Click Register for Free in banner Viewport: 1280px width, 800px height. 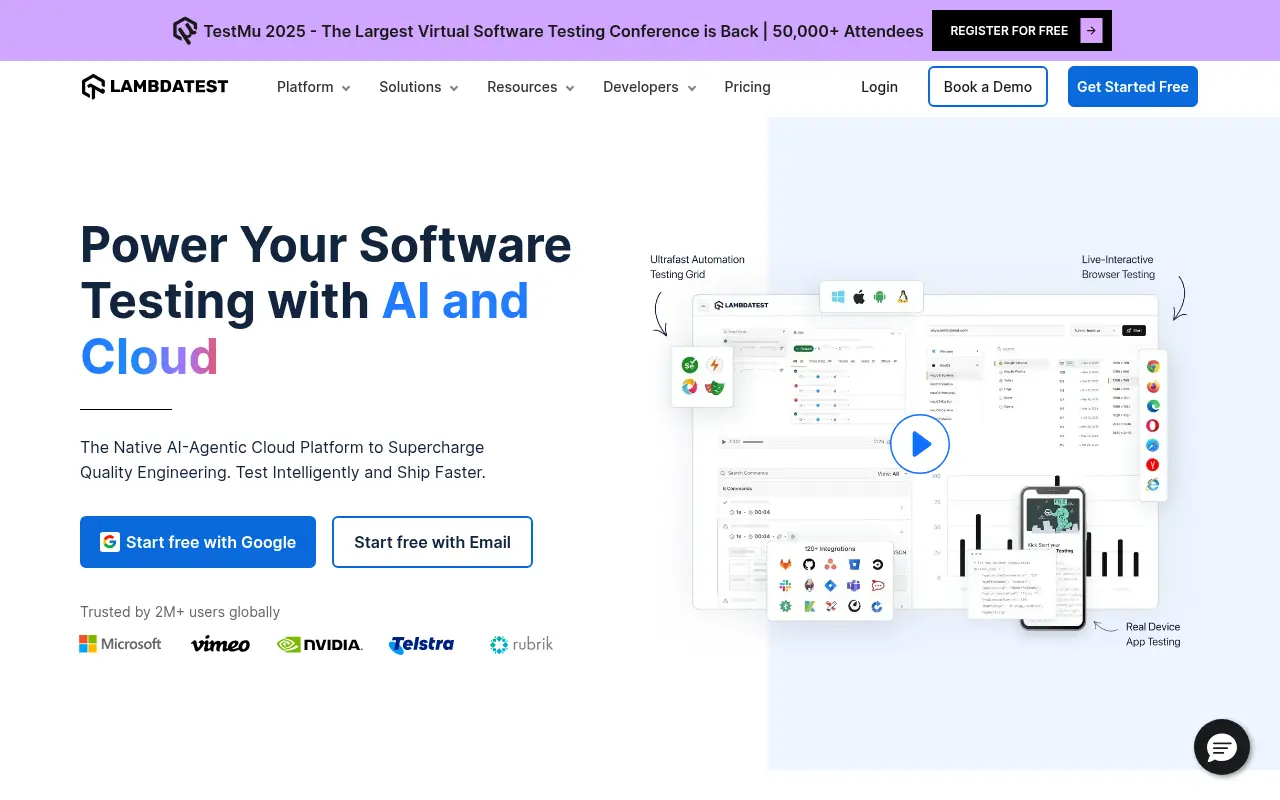pos(1021,31)
